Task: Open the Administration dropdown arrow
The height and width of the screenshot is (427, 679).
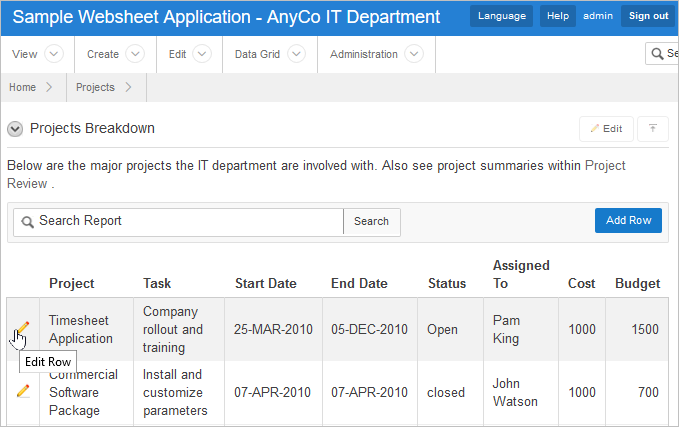Action: (415, 54)
